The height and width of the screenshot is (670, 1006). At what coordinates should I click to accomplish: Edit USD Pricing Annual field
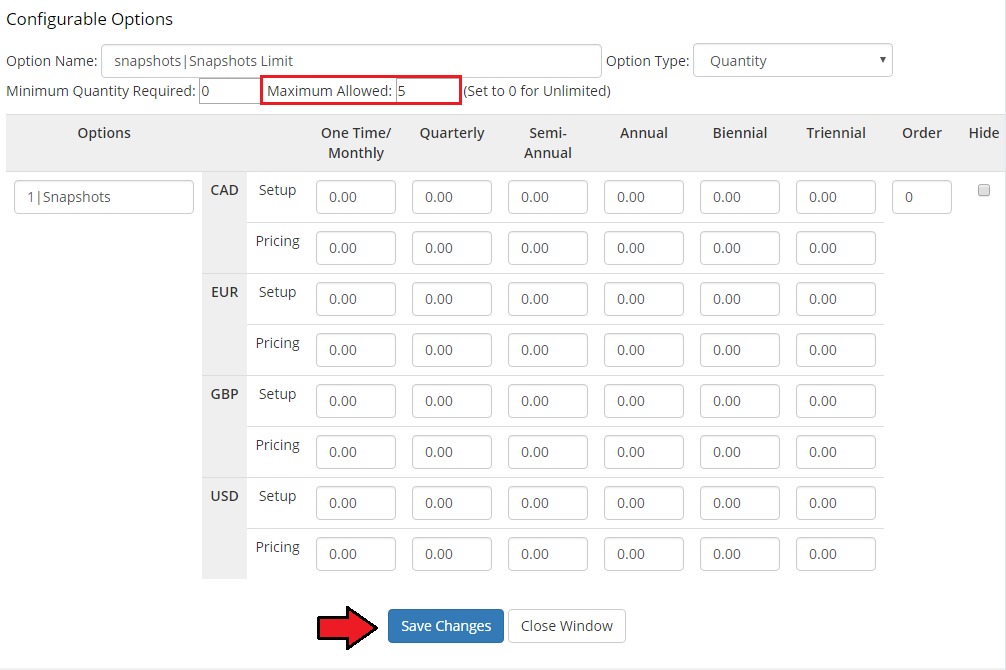pyautogui.click(x=644, y=554)
